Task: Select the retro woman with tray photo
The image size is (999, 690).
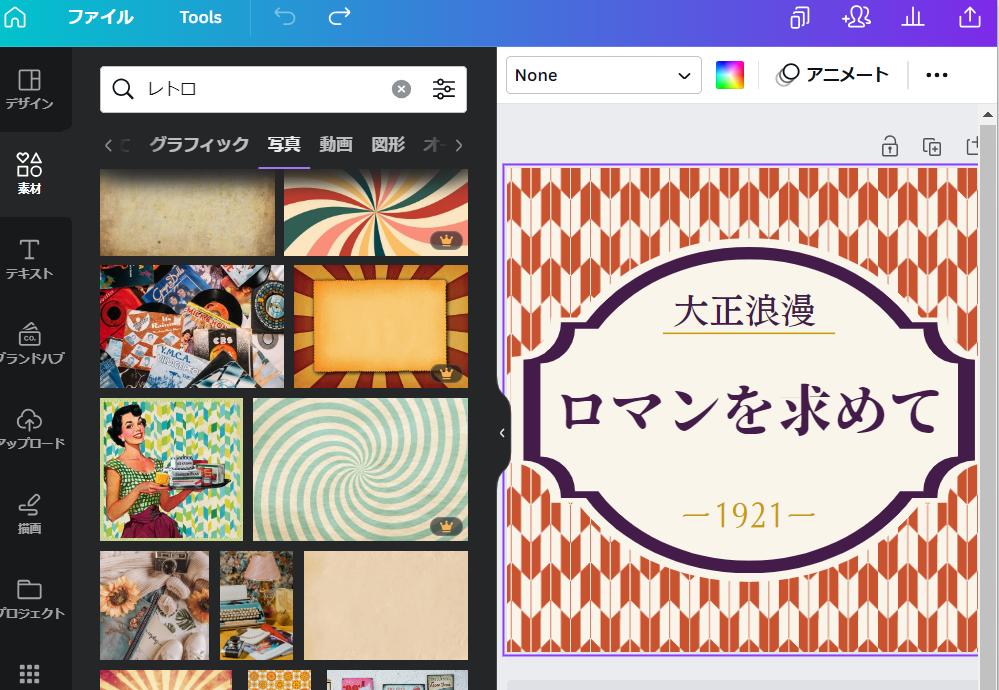Action: click(171, 470)
